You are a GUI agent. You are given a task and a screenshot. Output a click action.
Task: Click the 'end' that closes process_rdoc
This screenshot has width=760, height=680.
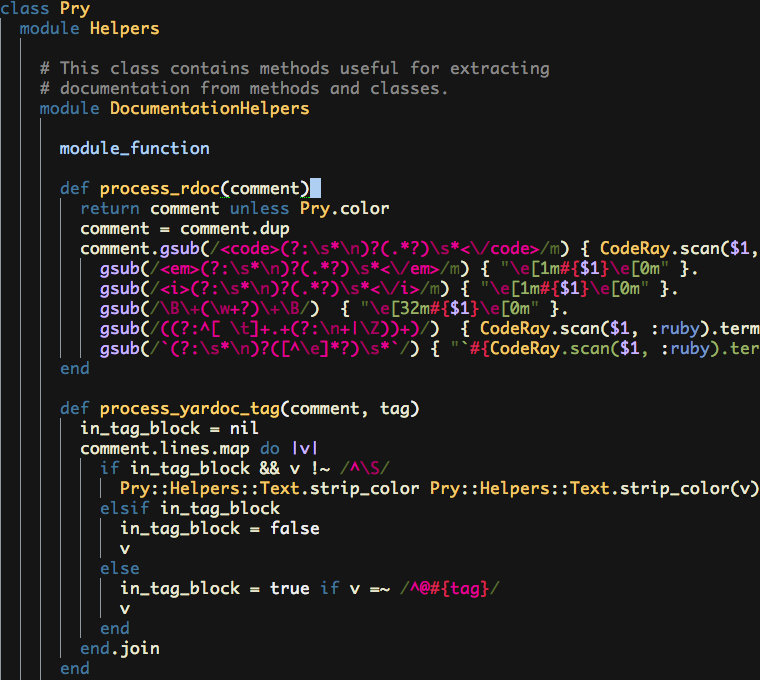(x=75, y=369)
